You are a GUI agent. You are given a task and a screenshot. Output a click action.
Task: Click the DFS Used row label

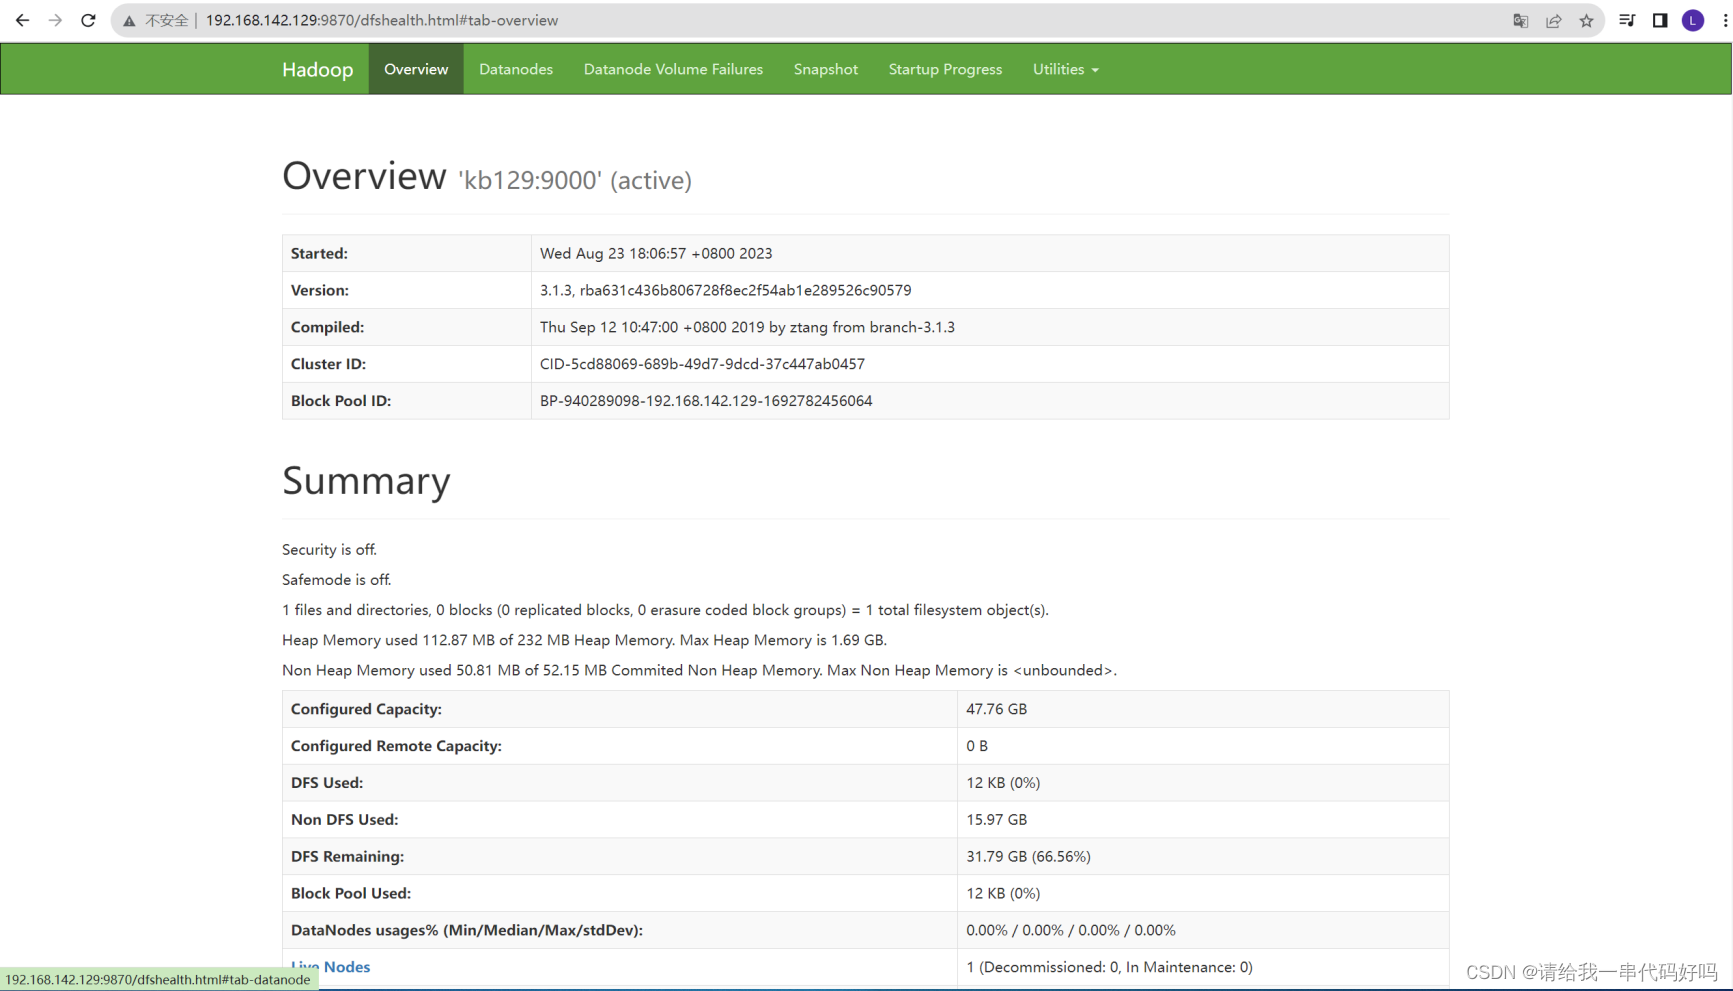tap(327, 783)
